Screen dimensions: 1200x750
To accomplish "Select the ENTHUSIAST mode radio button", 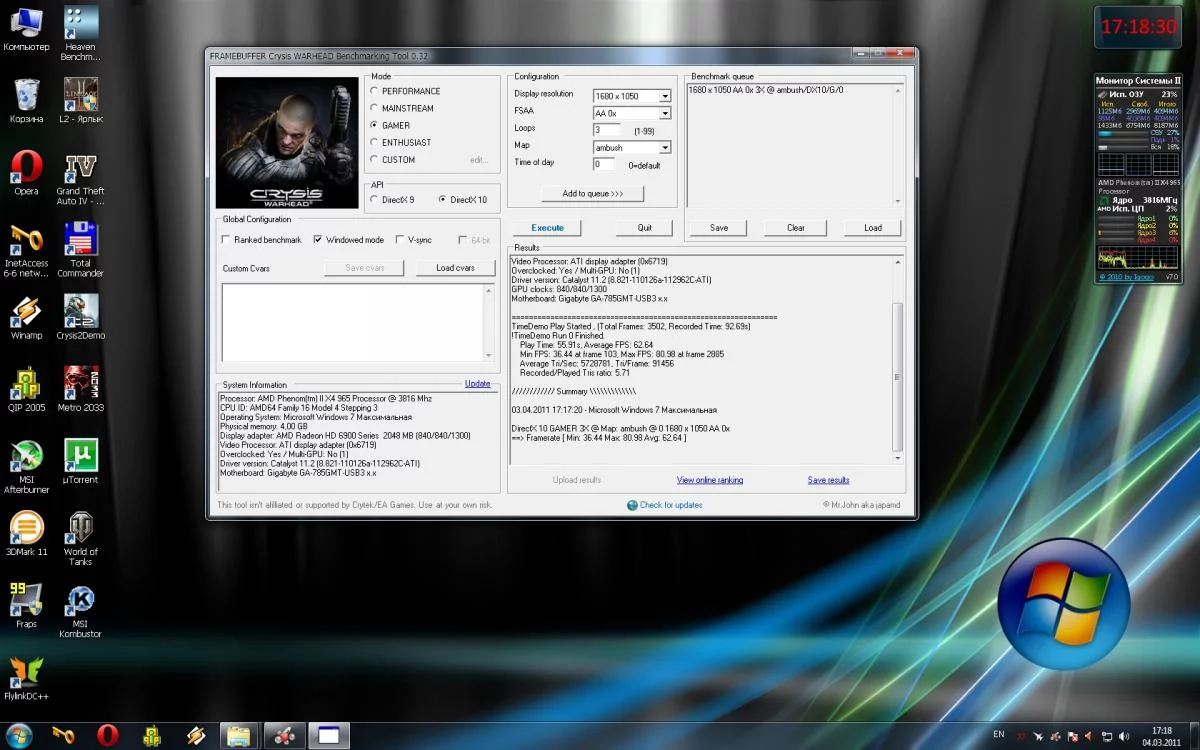I will pos(375,142).
